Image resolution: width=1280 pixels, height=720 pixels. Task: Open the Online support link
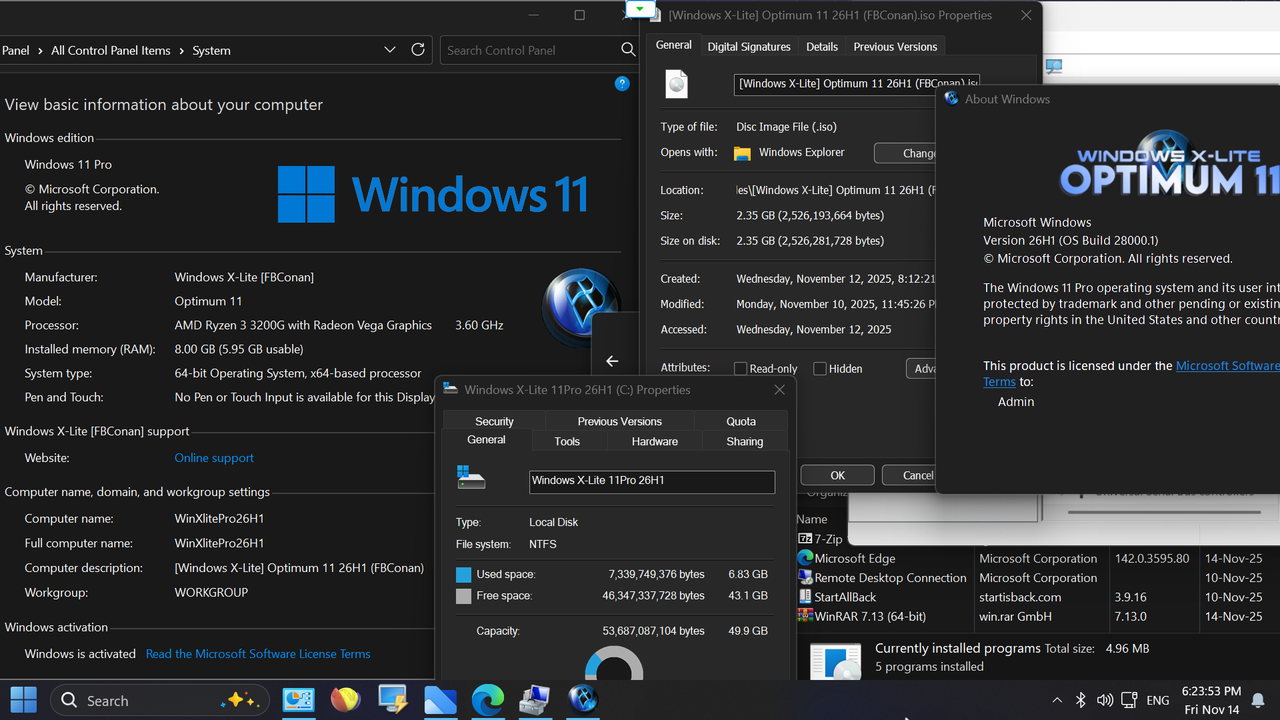click(213, 457)
